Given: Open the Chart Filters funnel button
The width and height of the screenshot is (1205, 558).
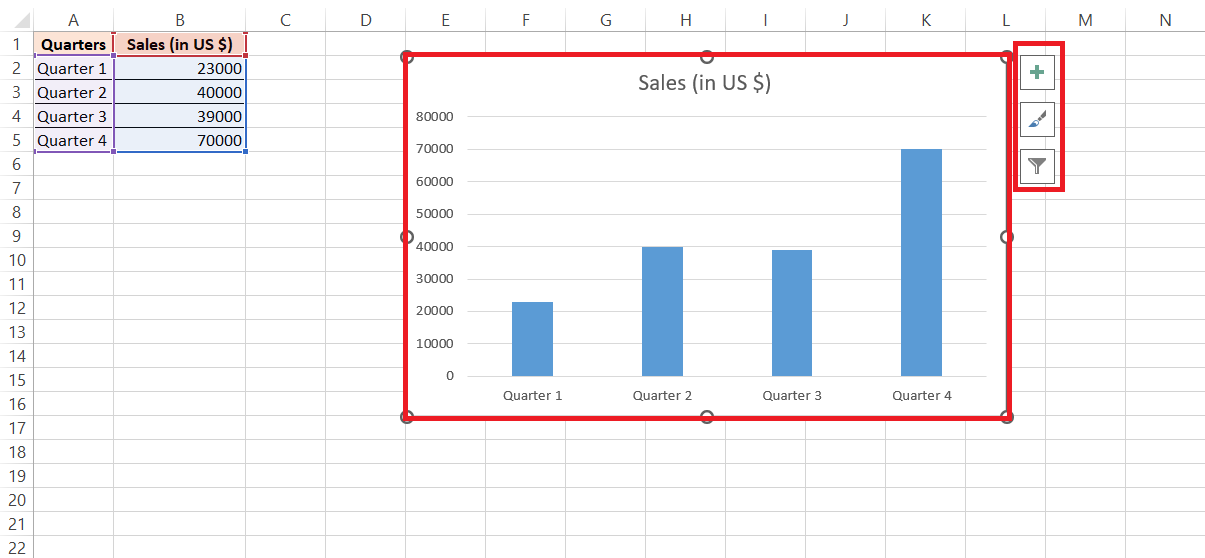Looking at the screenshot, I should [x=1037, y=166].
